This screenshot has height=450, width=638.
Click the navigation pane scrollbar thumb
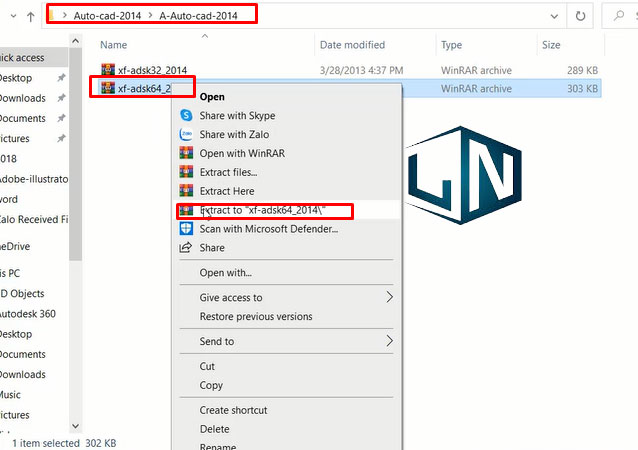(x=75, y=154)
